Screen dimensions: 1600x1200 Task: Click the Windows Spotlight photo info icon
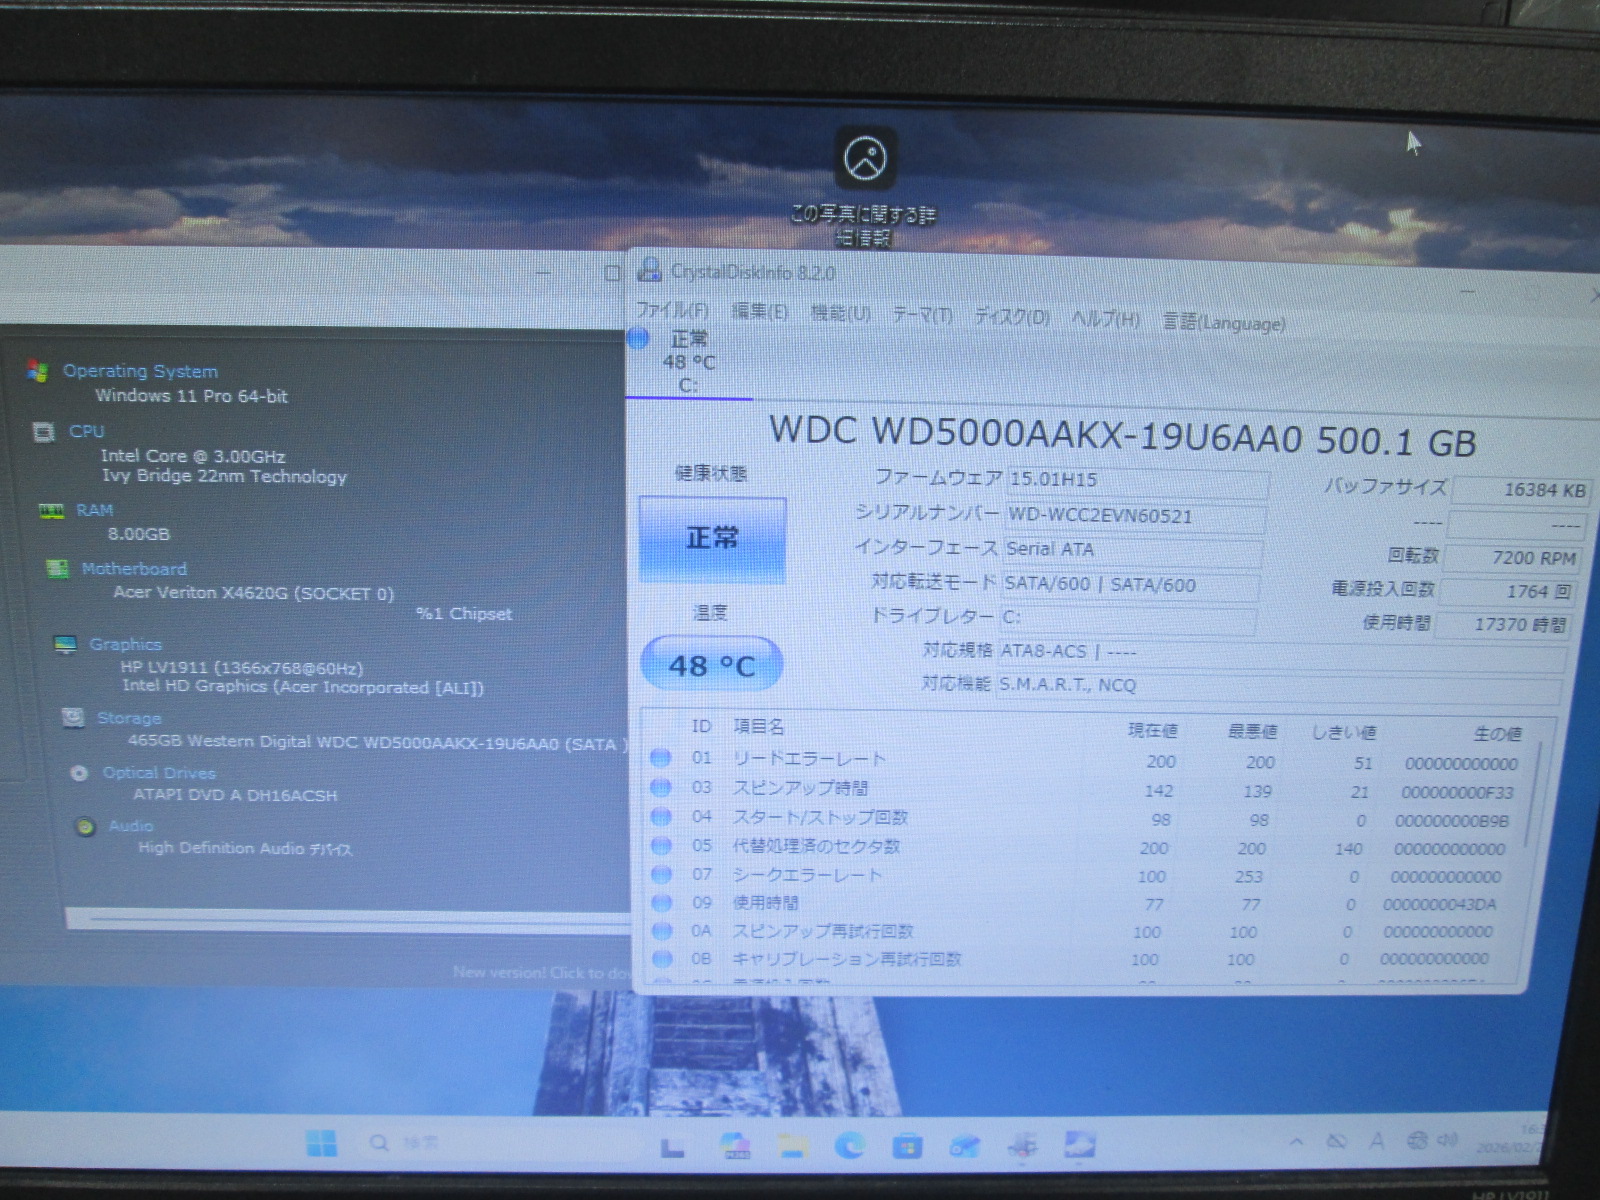(865, 158)
